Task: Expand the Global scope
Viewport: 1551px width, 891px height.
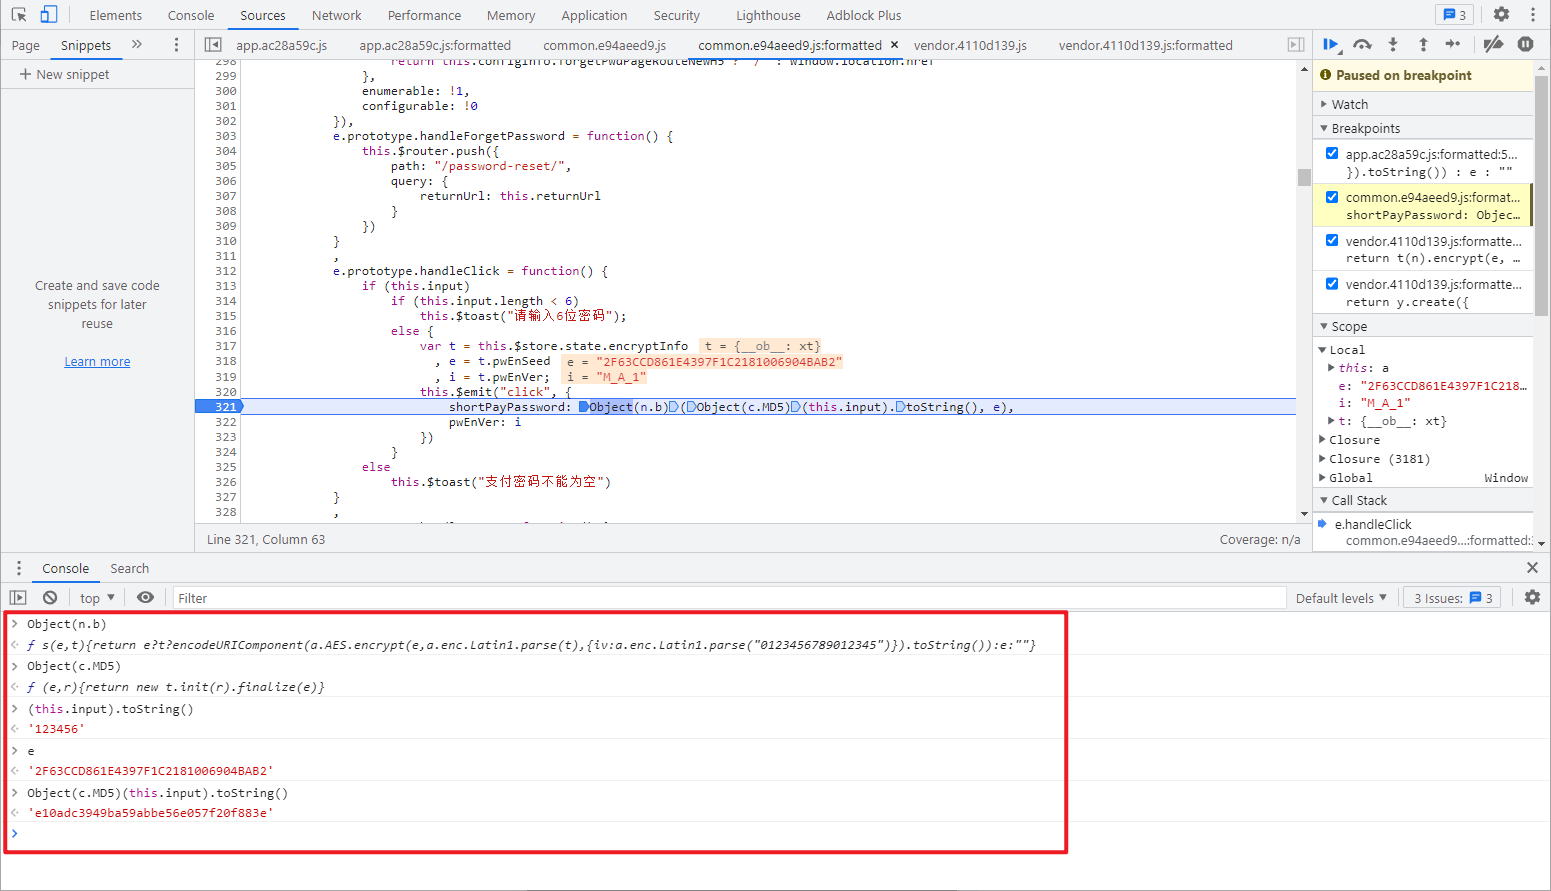Action: click(1322, 478)
